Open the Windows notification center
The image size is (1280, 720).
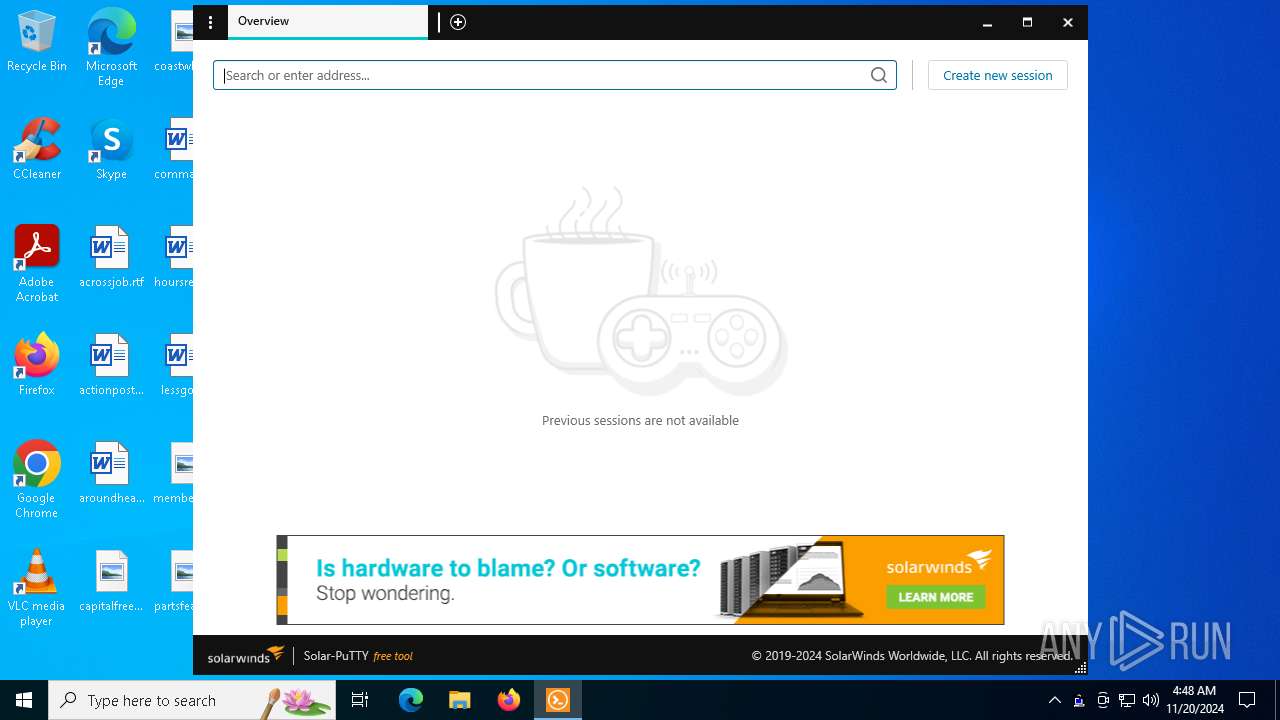[1247, 700]
